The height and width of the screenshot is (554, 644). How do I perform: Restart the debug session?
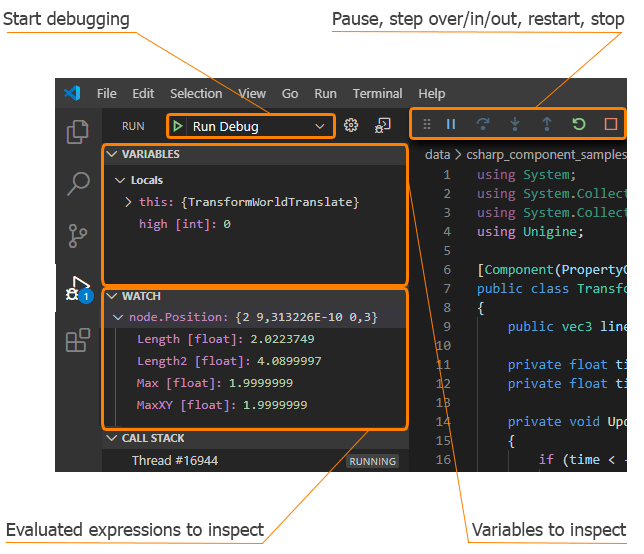(x=578, y=125)
